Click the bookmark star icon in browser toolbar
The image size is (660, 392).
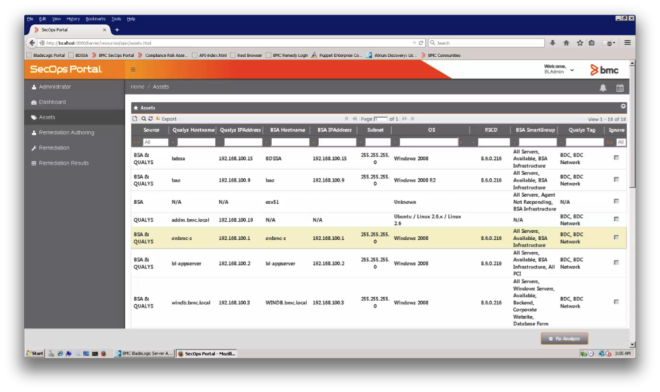coord(580,43)
